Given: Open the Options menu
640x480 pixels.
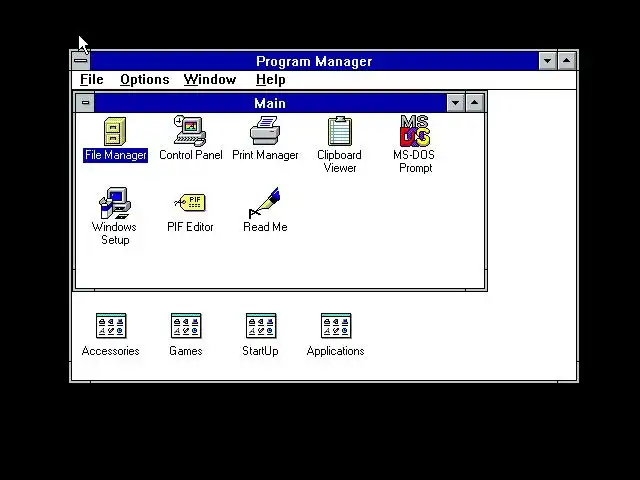Looking at the screenshot, I should pos(144,80).
